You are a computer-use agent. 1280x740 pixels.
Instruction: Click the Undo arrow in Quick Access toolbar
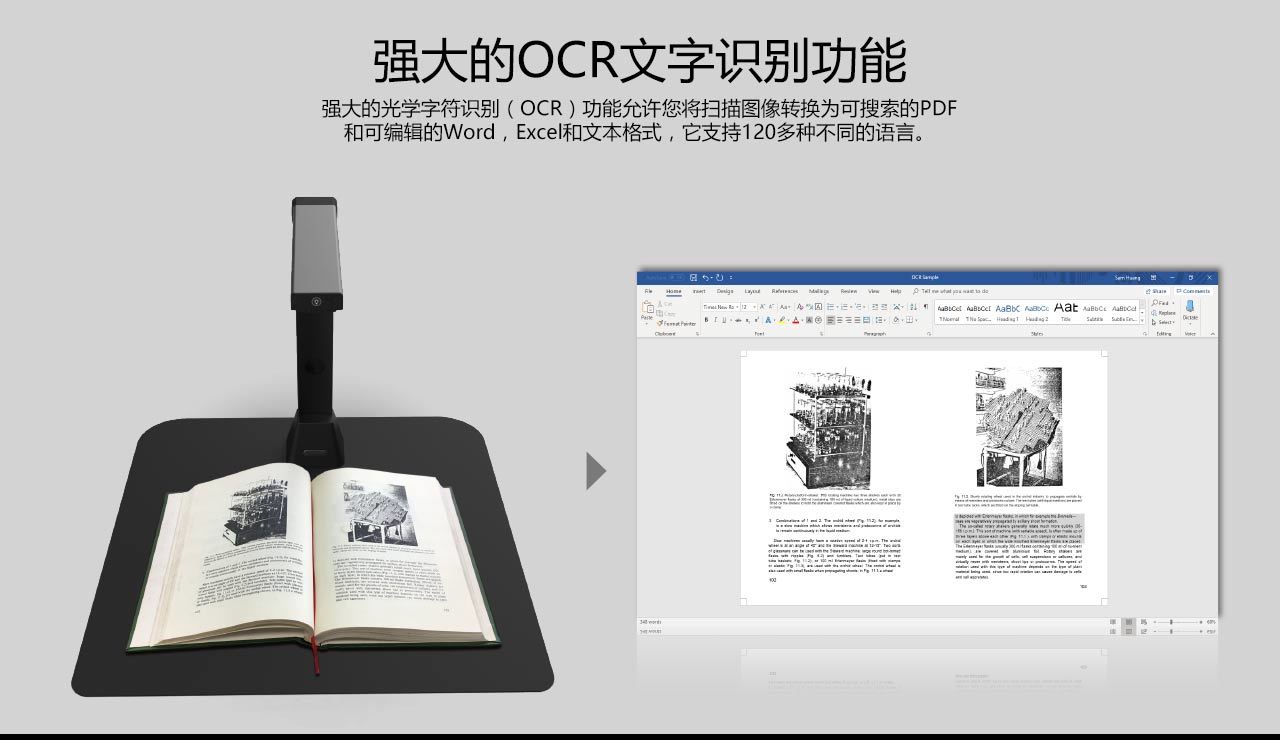[x=705, y=277]
